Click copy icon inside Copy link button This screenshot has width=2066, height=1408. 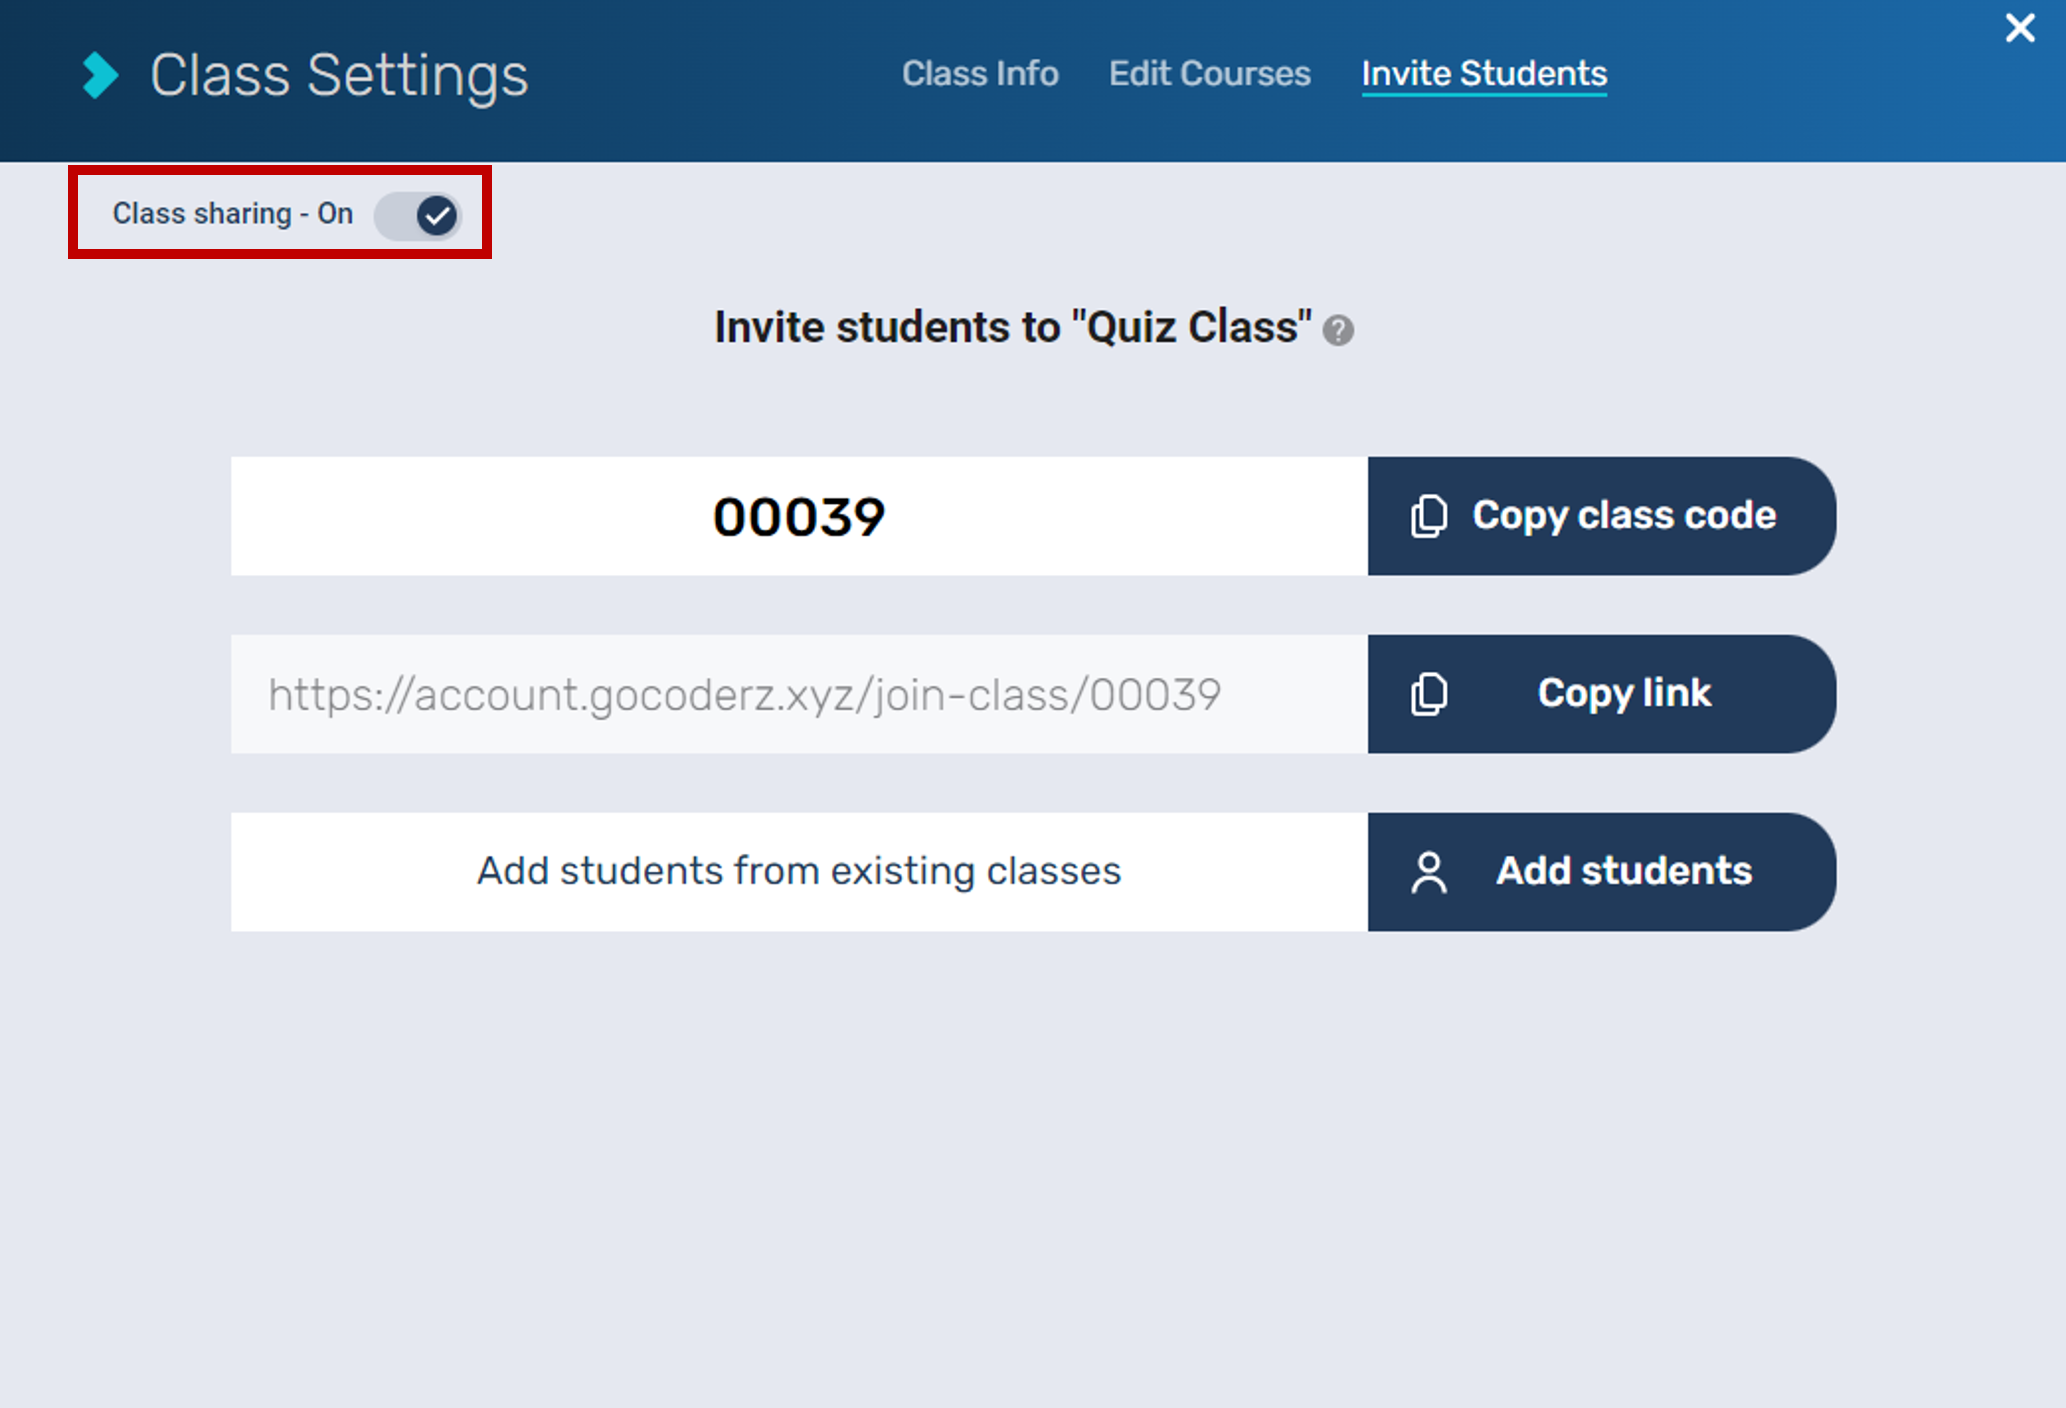pos(1428,694)
